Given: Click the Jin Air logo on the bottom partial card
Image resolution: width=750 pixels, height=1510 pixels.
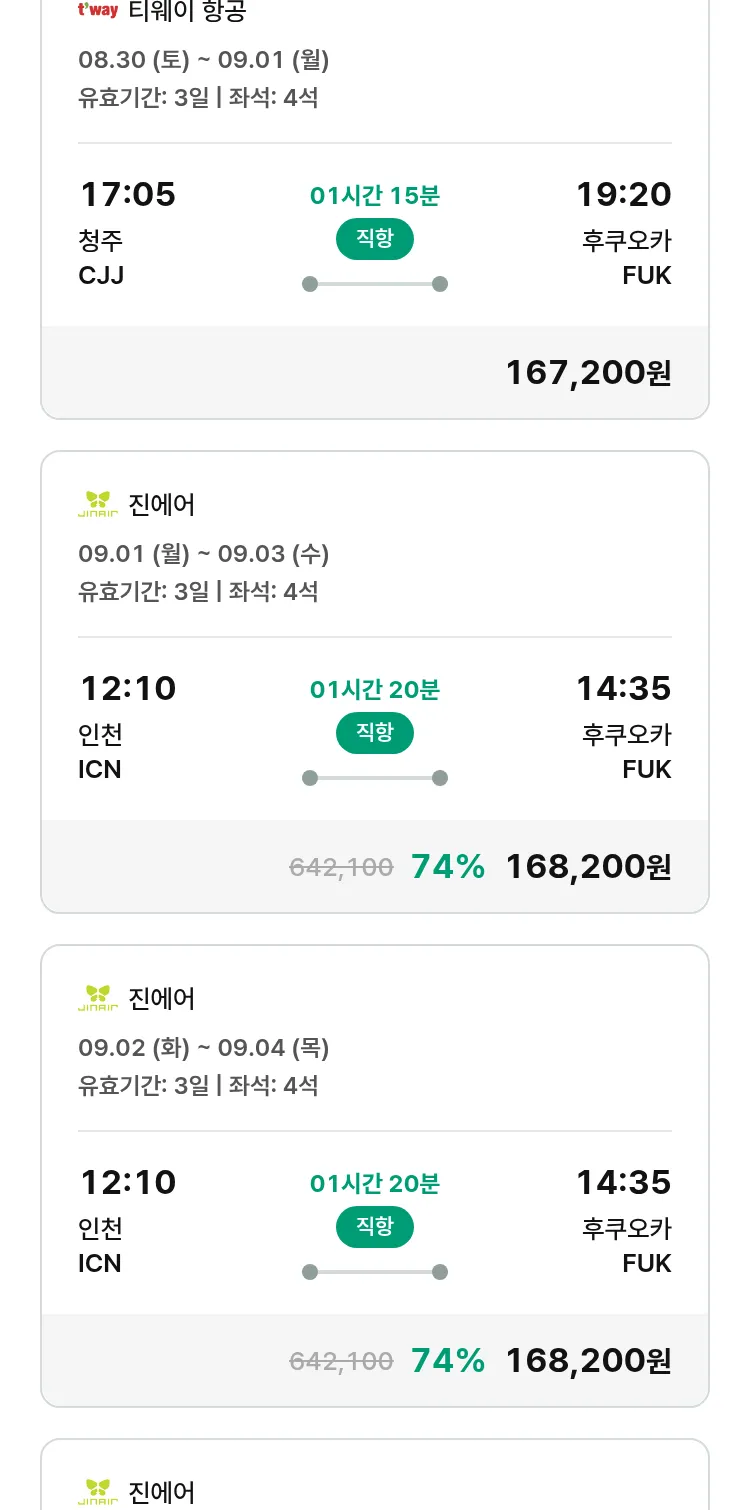Looking at the screenshot, I should (98, 1491).
